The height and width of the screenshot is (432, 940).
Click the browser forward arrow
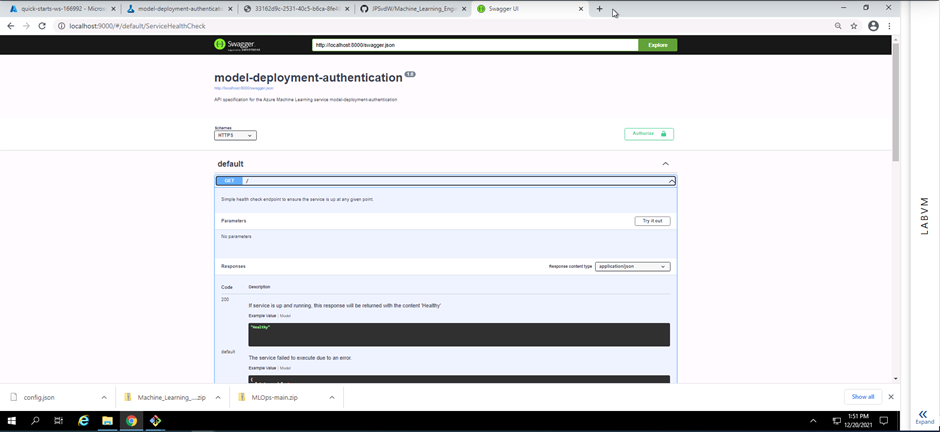pos(26,26)
